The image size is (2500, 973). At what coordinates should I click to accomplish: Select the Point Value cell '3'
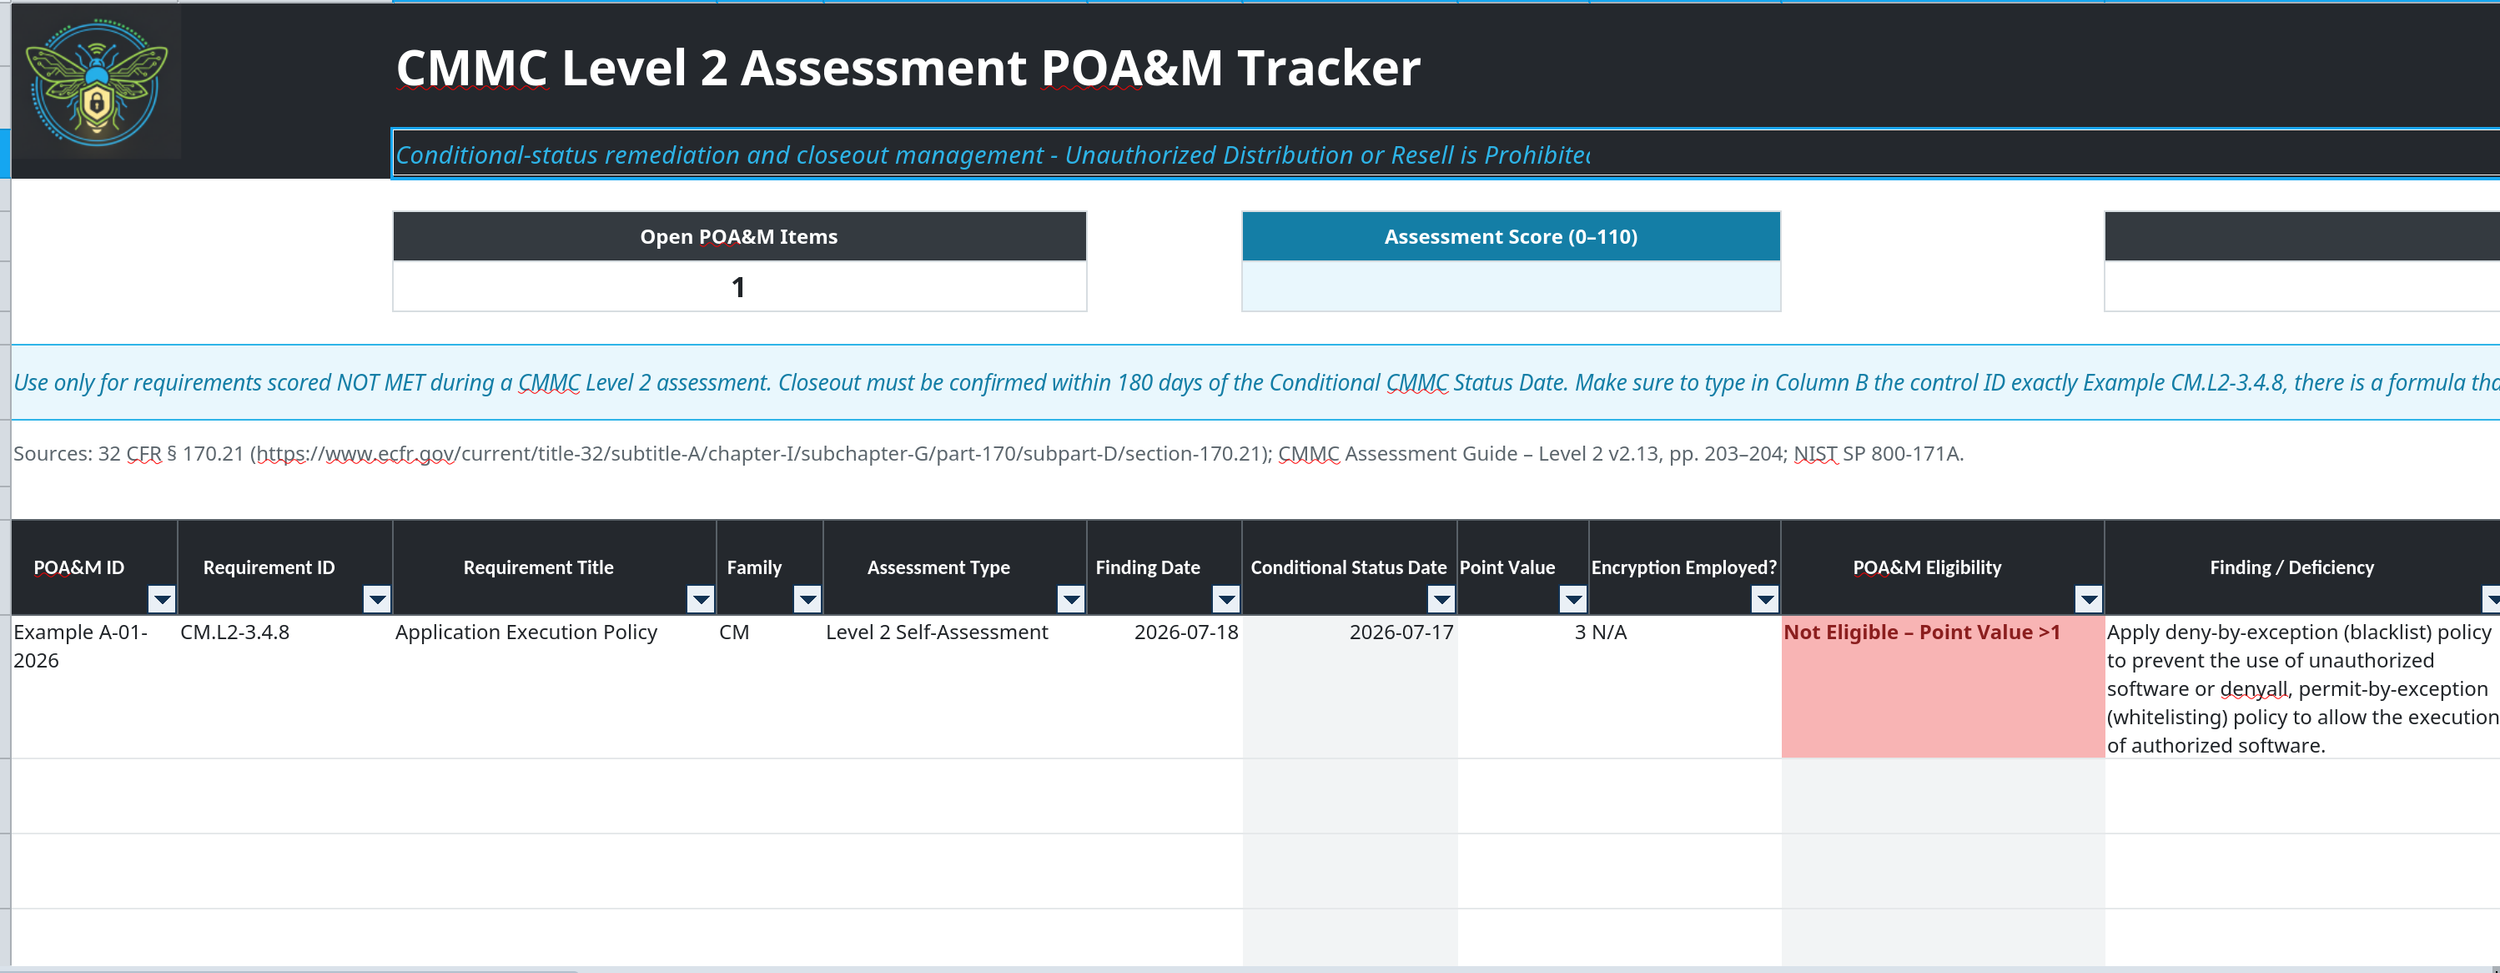click(1522, 686)
